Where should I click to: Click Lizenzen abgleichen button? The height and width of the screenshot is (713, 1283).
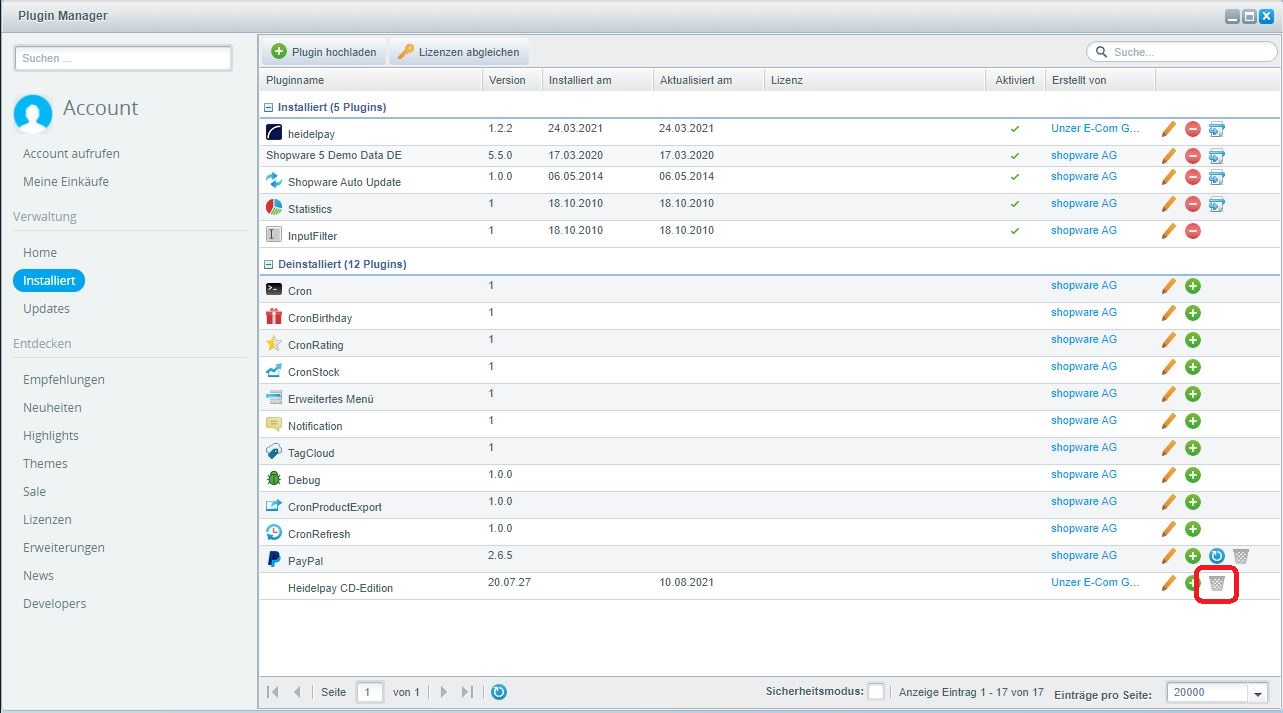[x=459, y=52]
